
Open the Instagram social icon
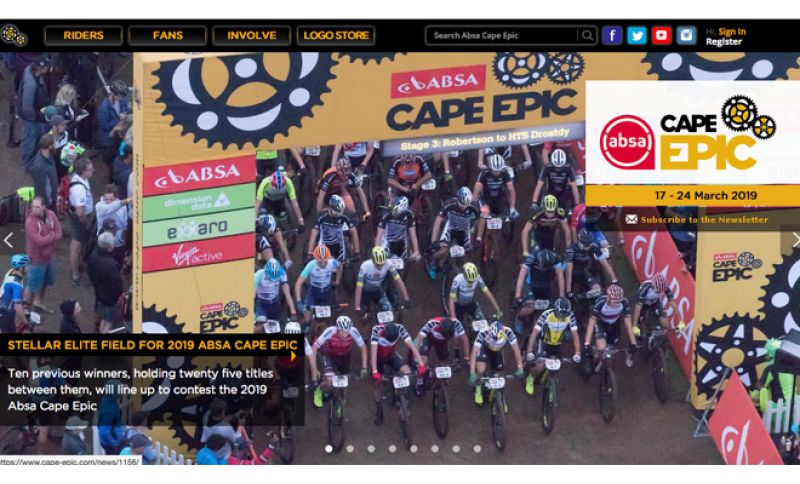[686, 35]
